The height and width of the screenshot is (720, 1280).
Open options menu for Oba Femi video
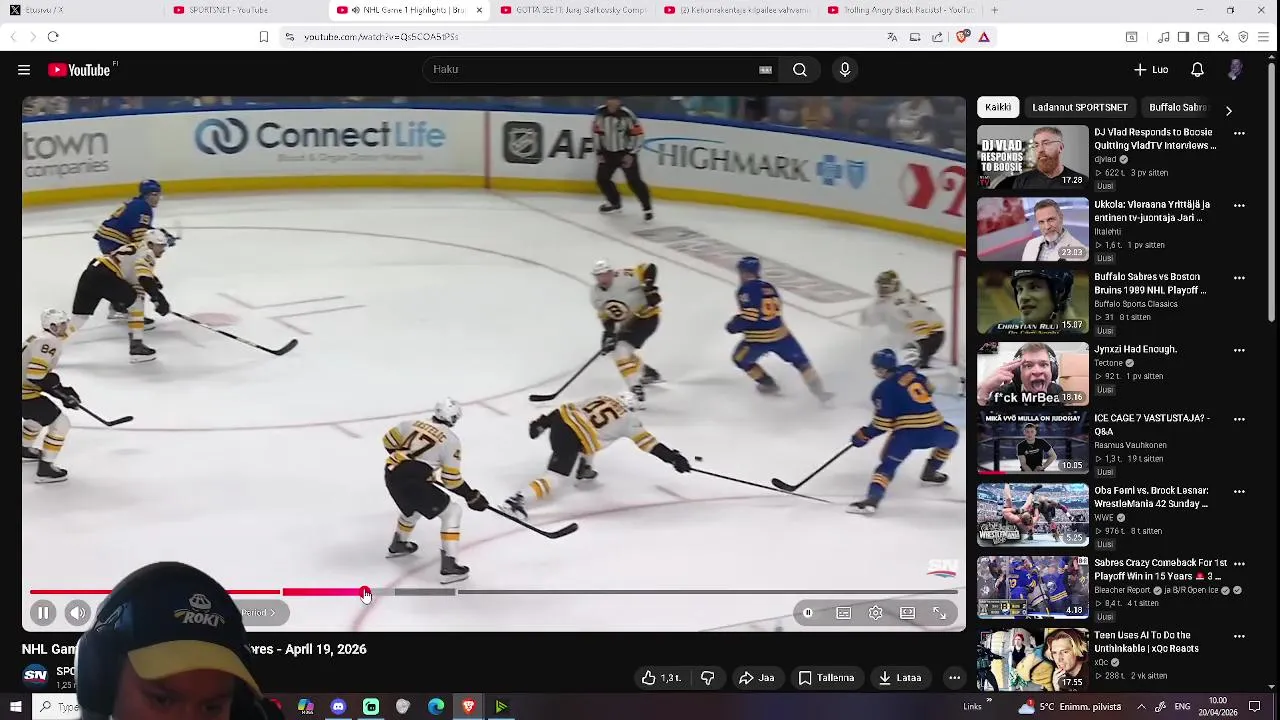tap(1239, 492)
